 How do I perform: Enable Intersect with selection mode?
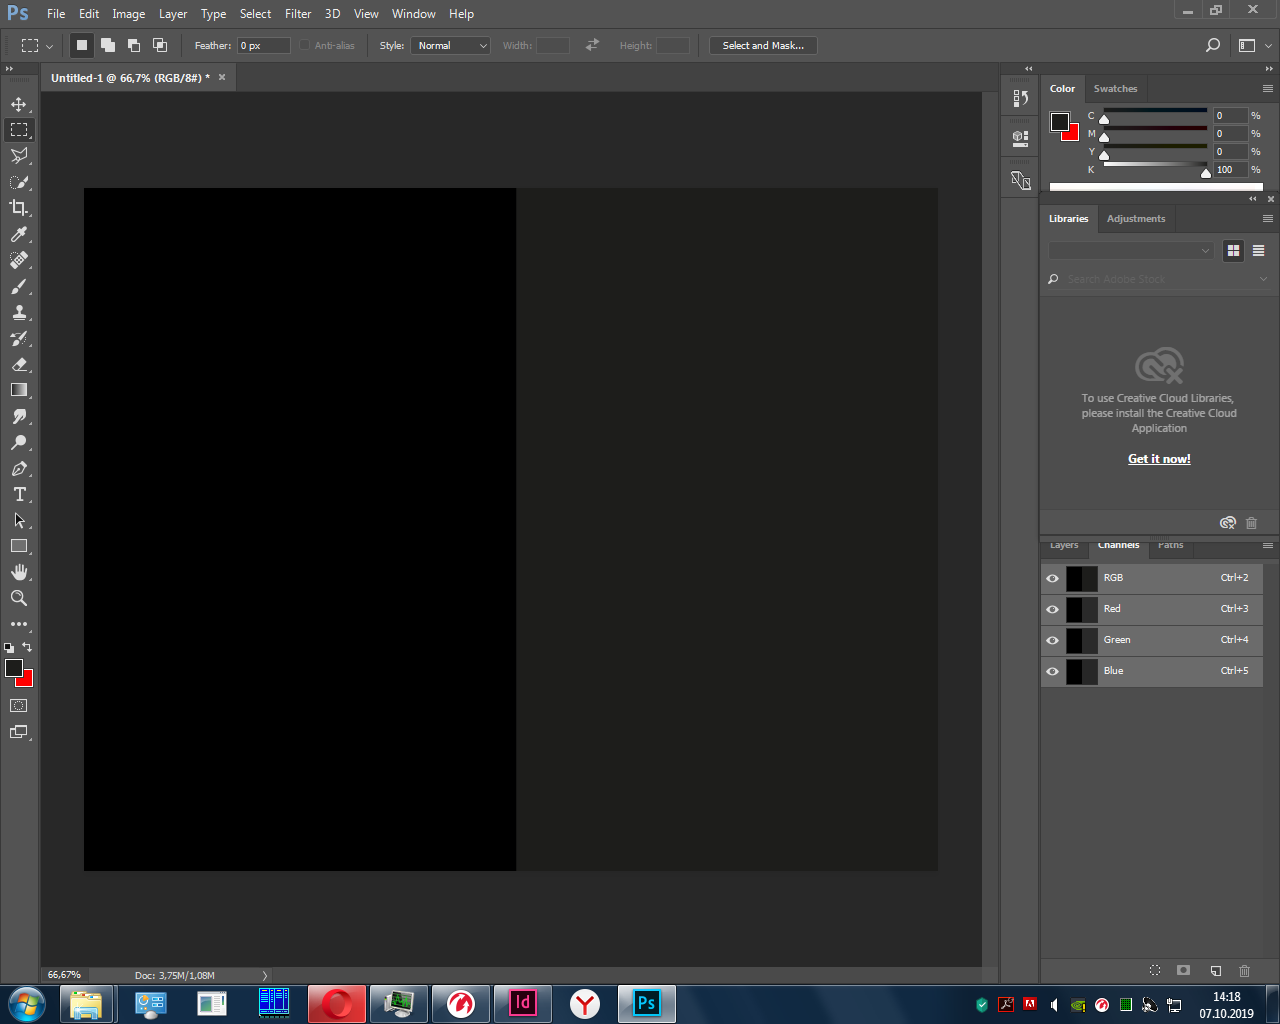[x=159, y=45]
